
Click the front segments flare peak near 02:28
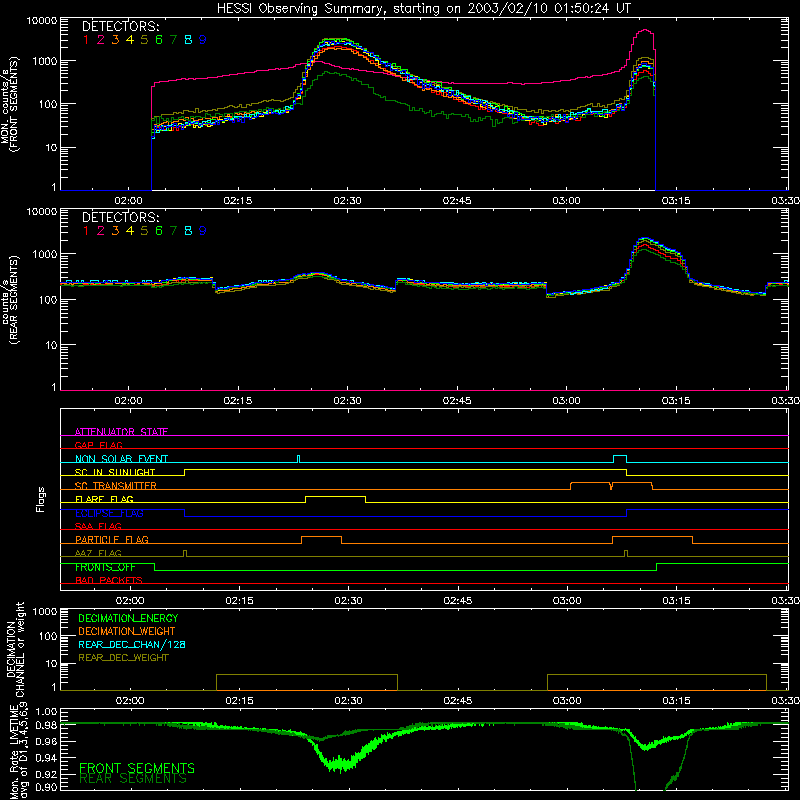tap(333, 41)
